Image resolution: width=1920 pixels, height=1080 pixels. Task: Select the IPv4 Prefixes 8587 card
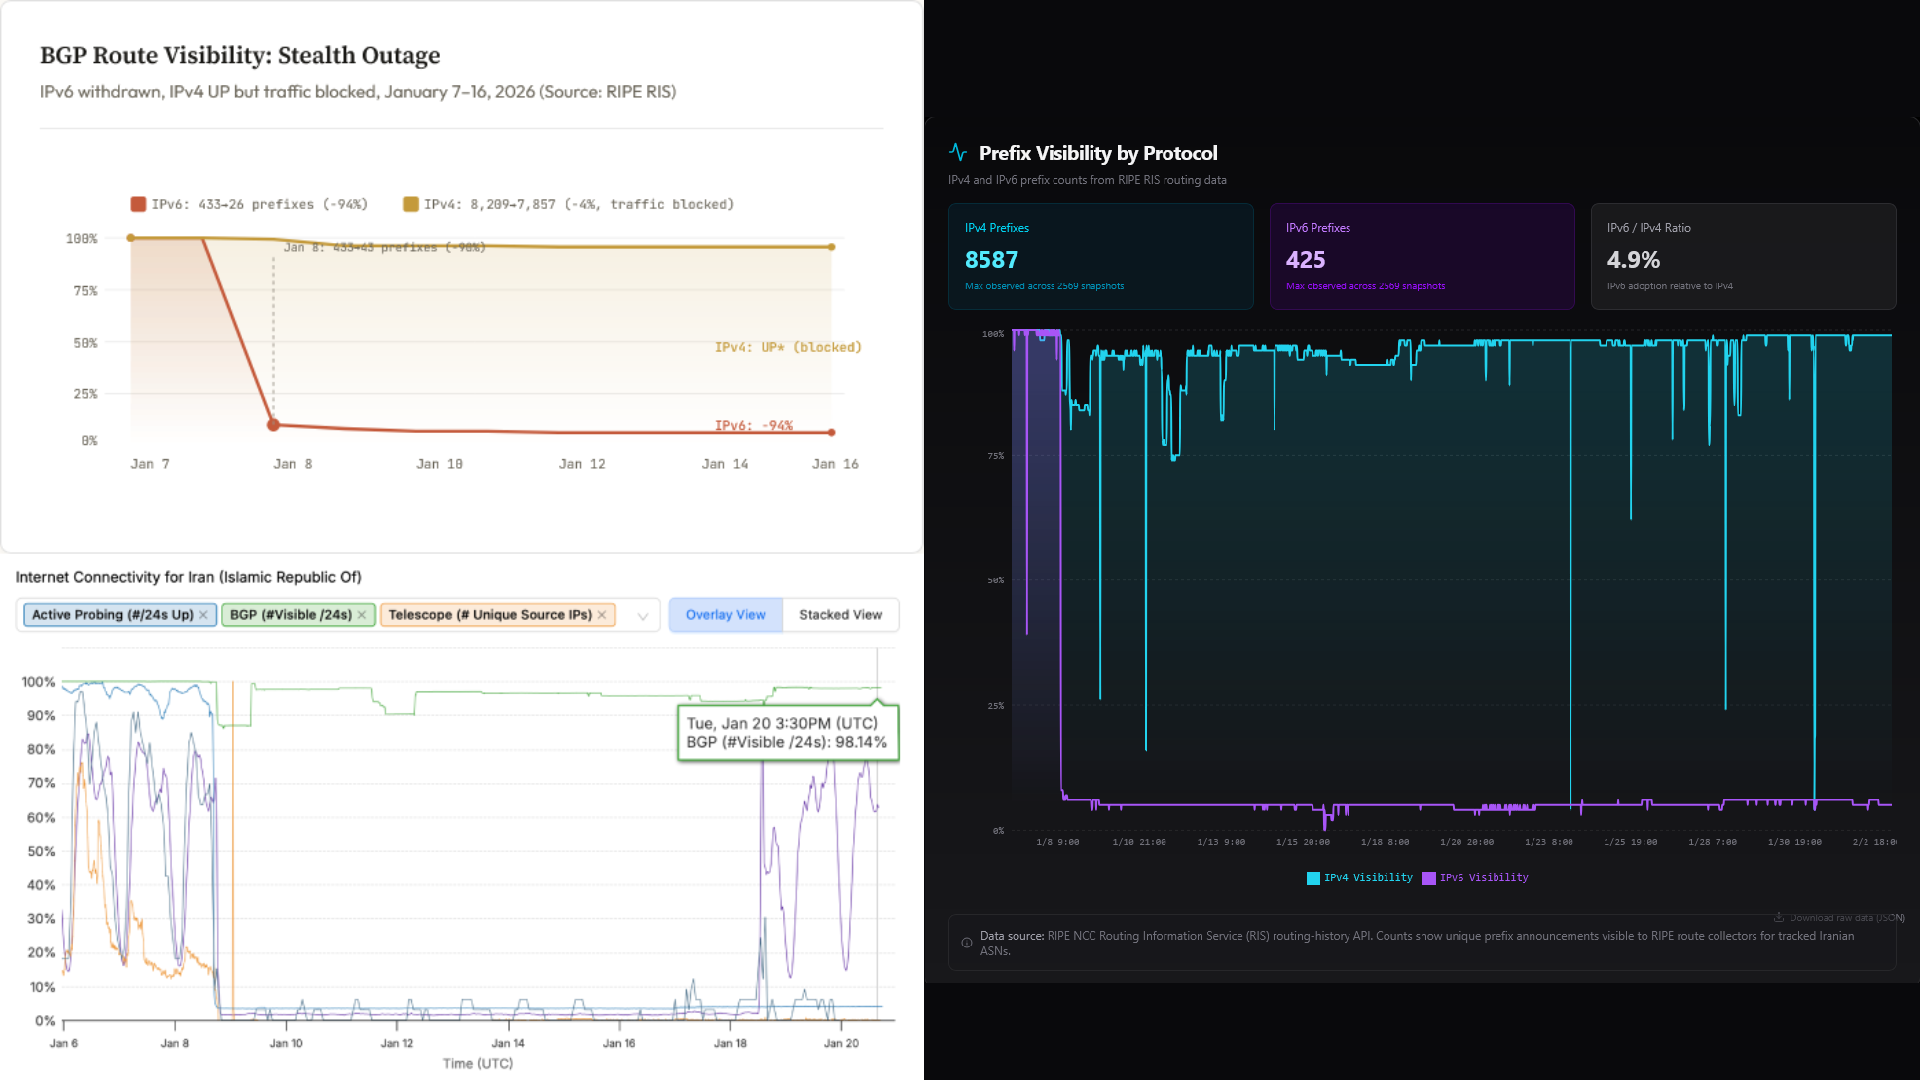click(x=1100, y=257)
